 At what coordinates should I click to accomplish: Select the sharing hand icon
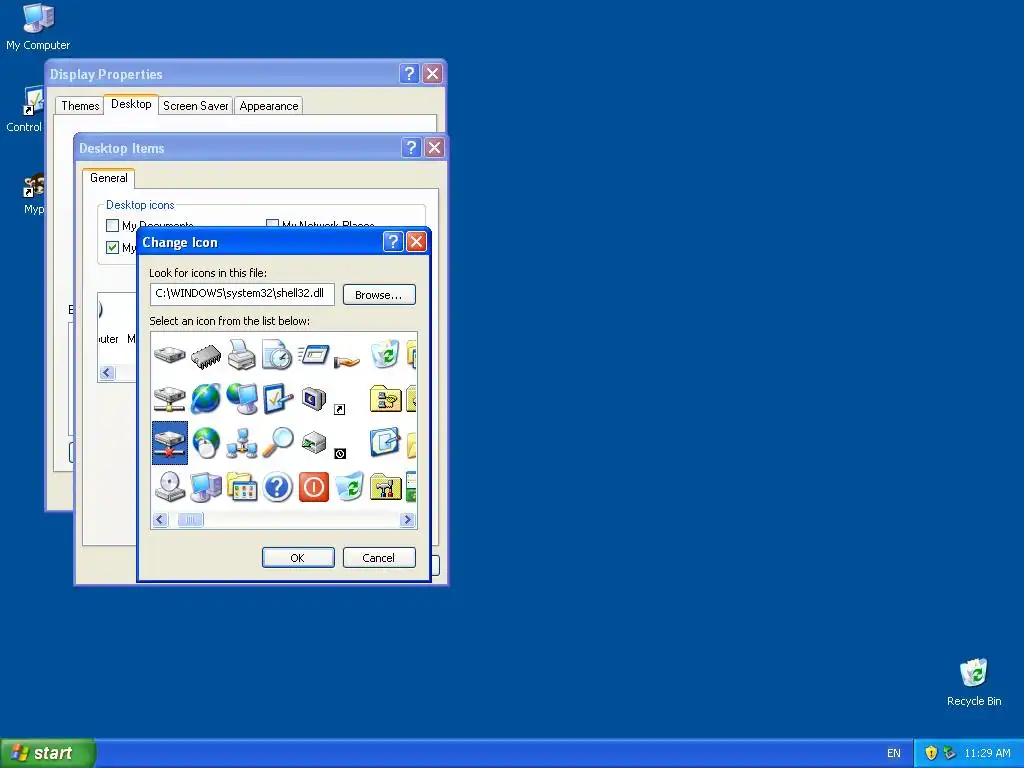pos(347,360)
